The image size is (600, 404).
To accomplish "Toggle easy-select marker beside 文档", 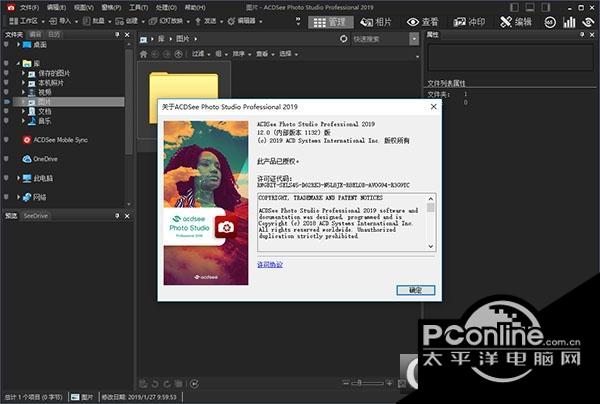I will [x=6, y=111].
